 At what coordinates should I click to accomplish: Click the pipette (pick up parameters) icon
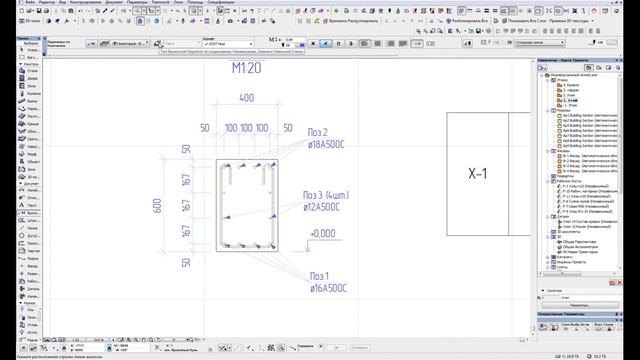pyautogui.click(x=105, y=11)
